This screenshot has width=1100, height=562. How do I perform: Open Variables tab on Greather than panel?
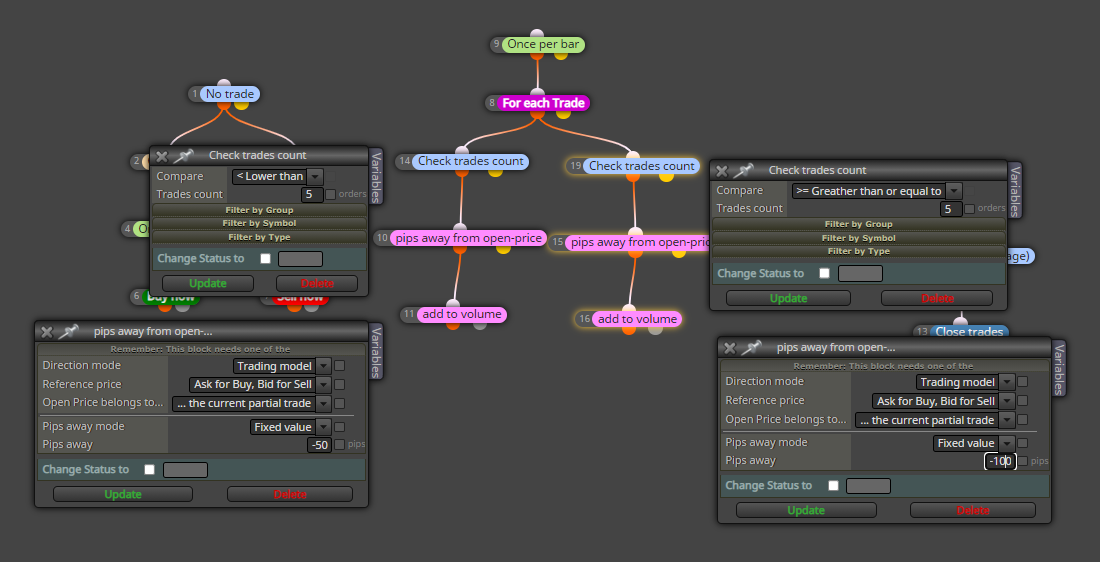(x=1014, y=190)
